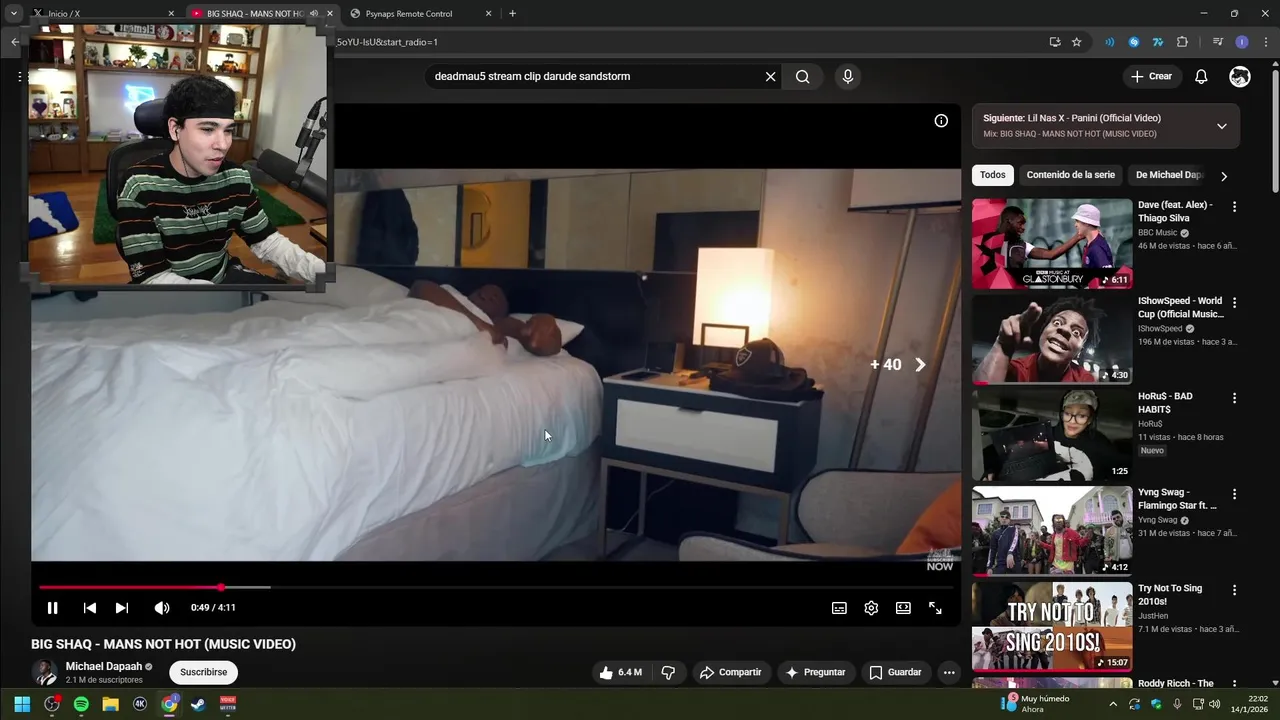The width and height of the screenshot is (1280, 720).
Task: Start voice search with the microphone
Action: [848, 76]
